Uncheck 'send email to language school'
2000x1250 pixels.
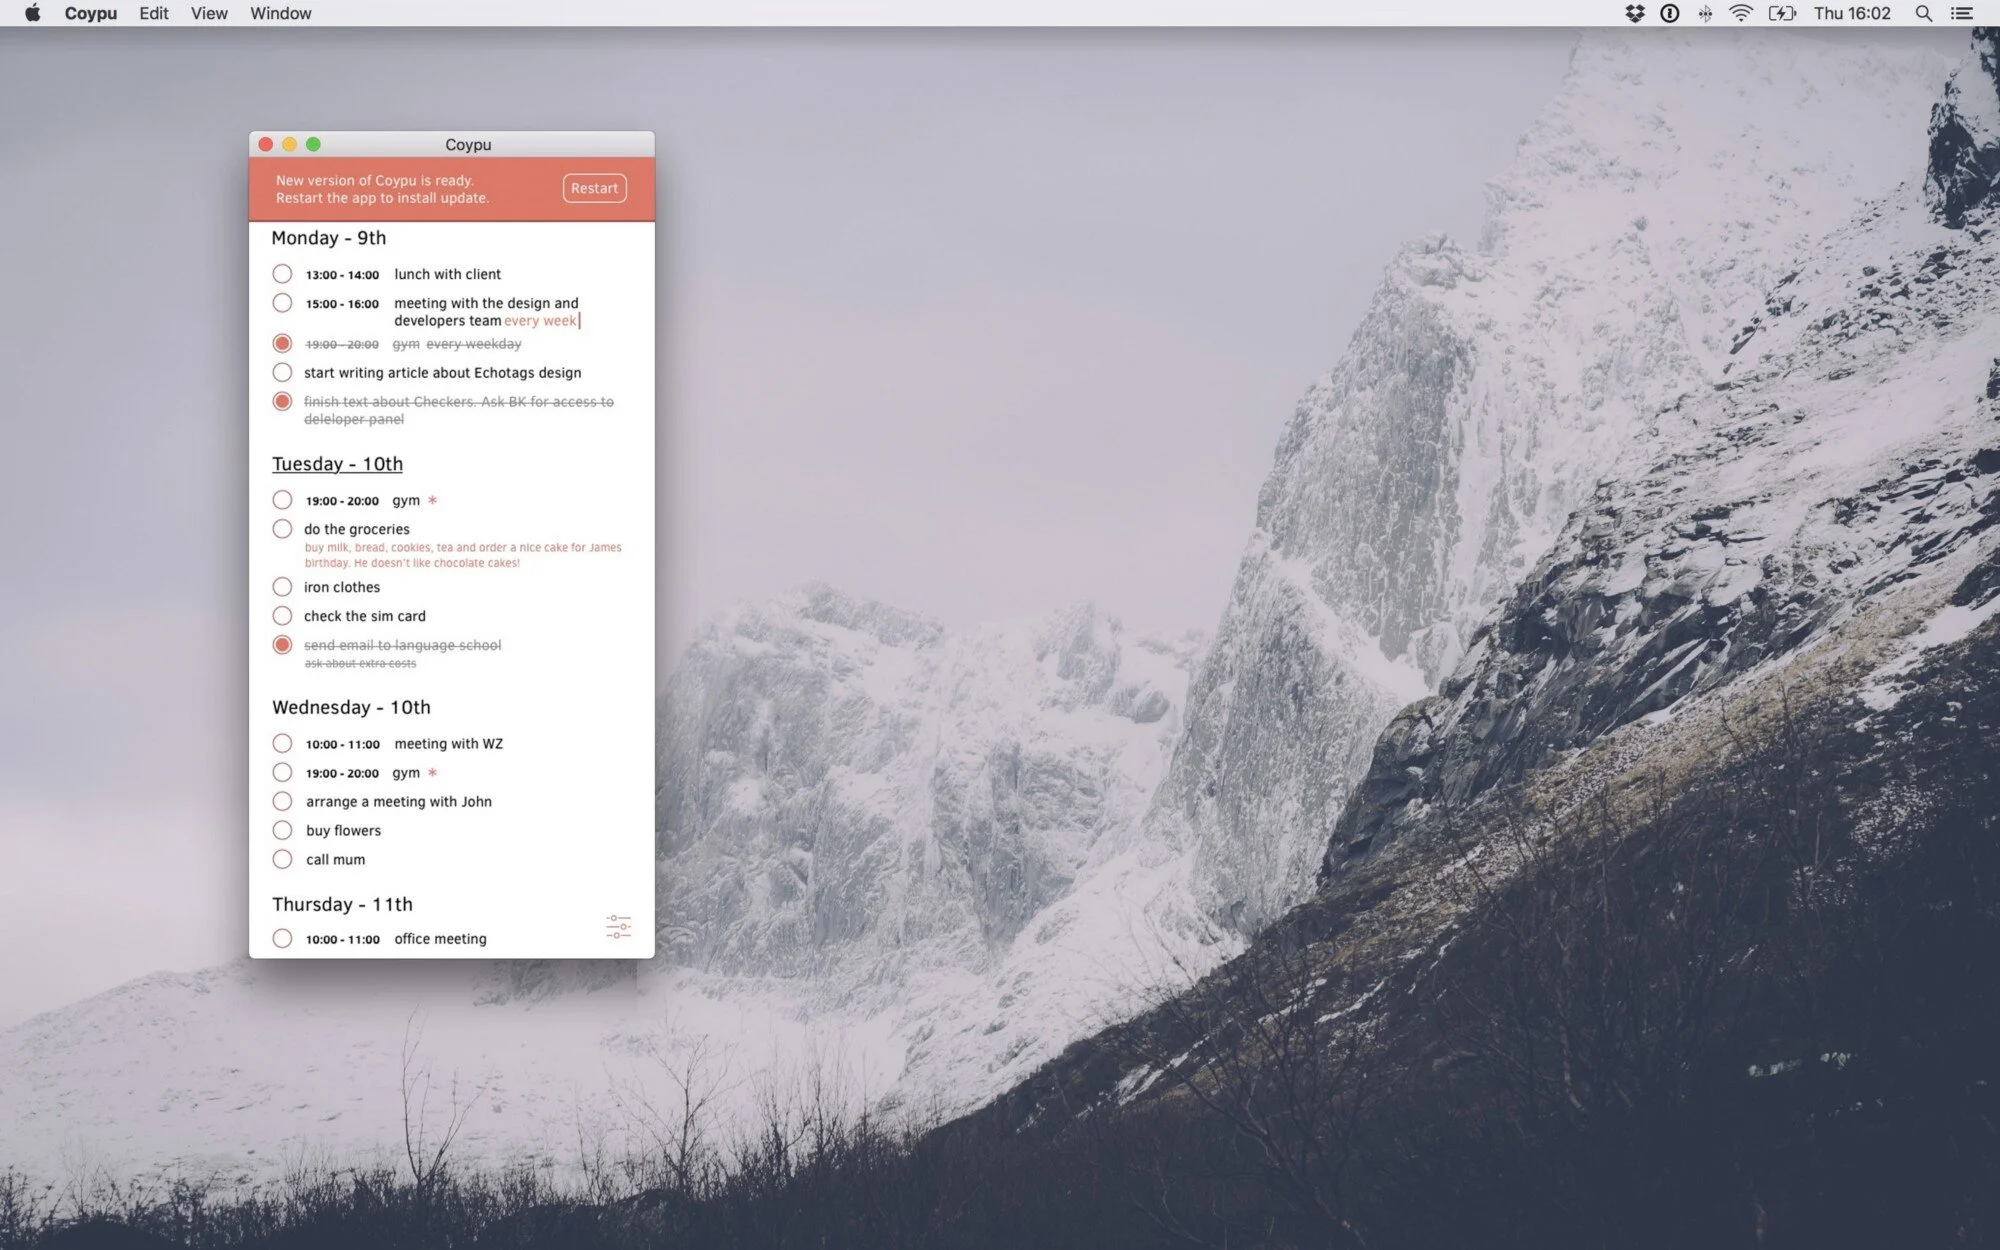[282, 645]
